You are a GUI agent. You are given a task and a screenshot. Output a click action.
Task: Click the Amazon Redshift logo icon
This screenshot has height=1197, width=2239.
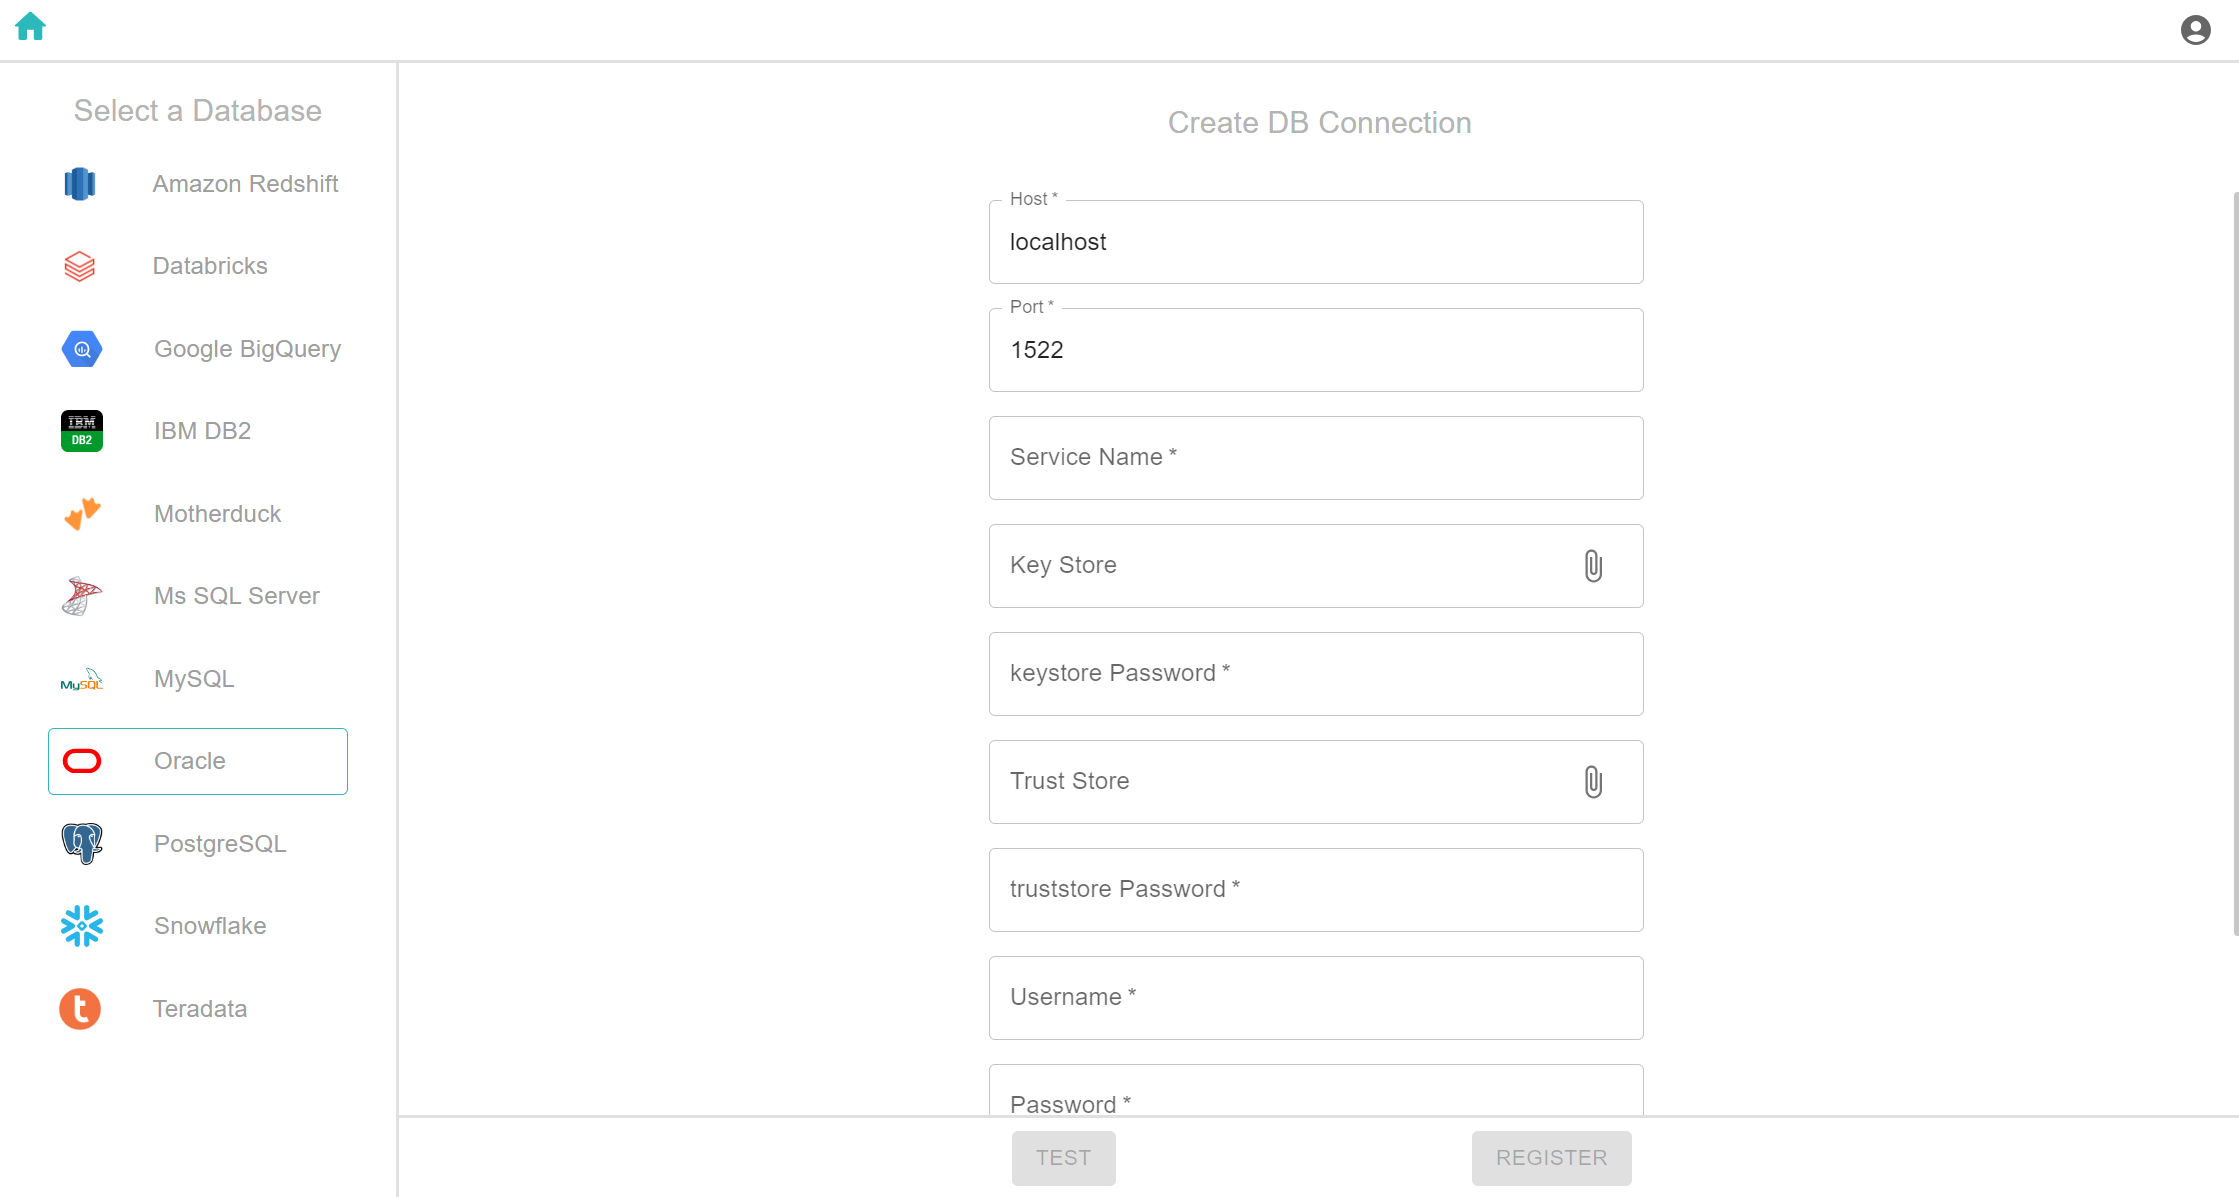(x=80, y=184)
